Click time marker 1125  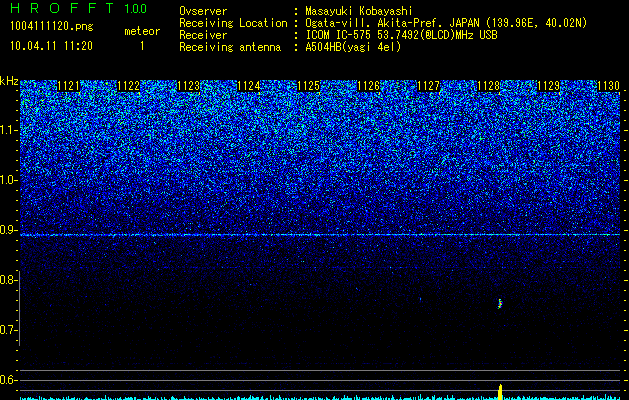[x=309, y=86]
